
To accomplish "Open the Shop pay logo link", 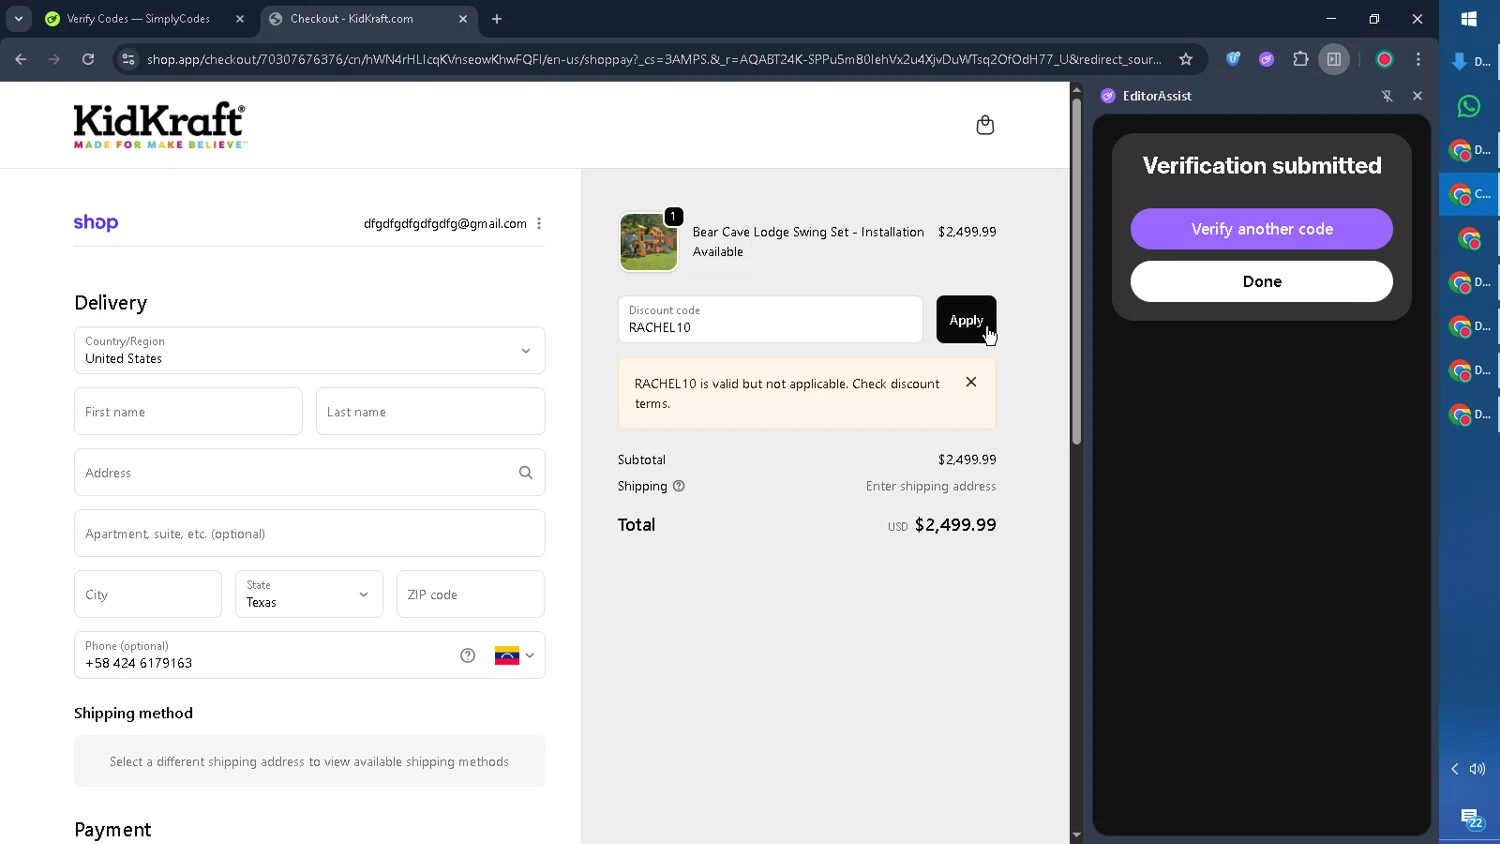I will 96,222.
